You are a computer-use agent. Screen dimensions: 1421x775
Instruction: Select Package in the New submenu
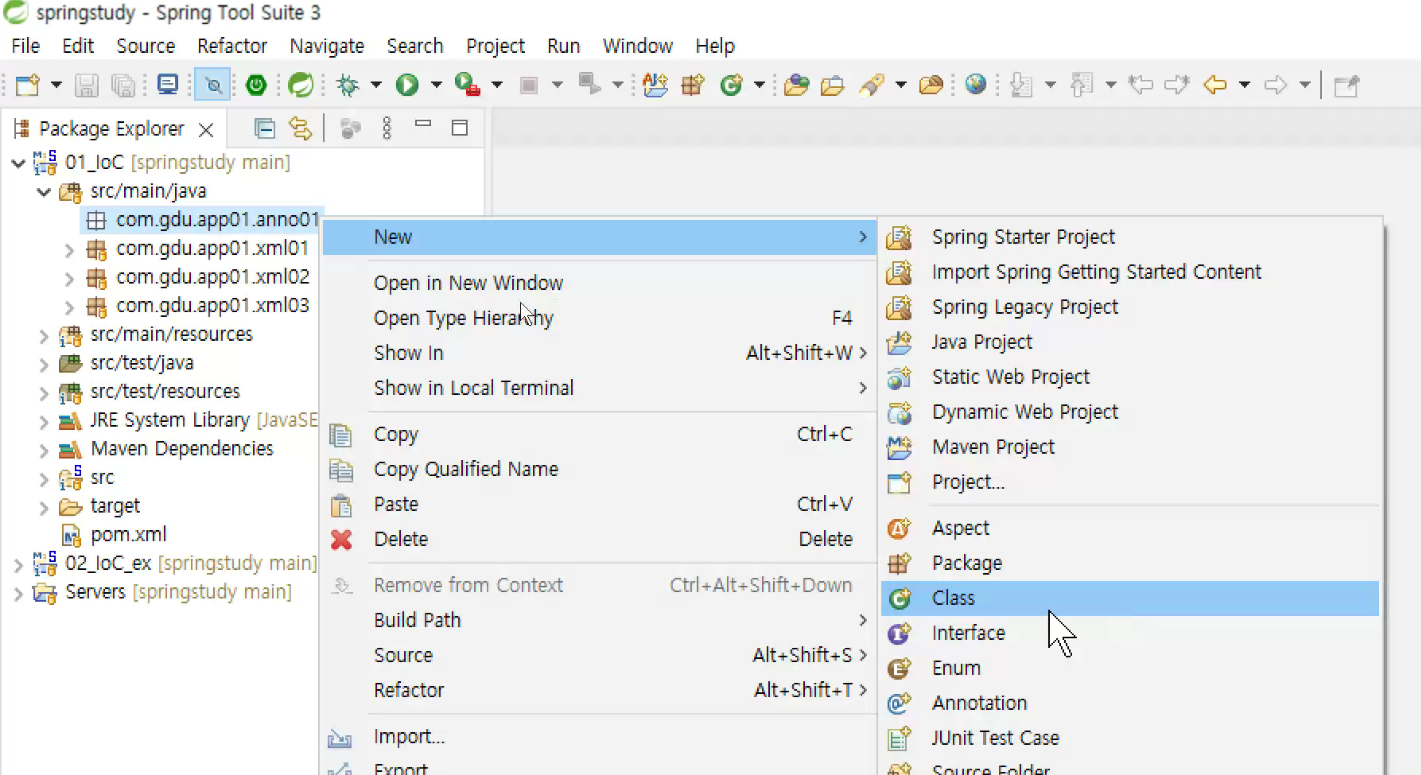pos(1130,563)
